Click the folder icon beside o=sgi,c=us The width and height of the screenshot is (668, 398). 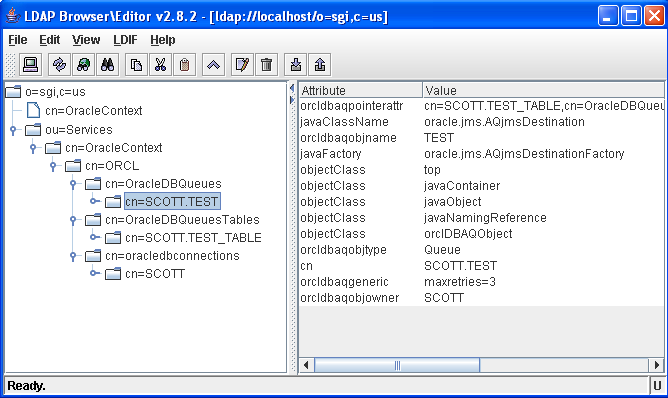click(x=13, y=91)
